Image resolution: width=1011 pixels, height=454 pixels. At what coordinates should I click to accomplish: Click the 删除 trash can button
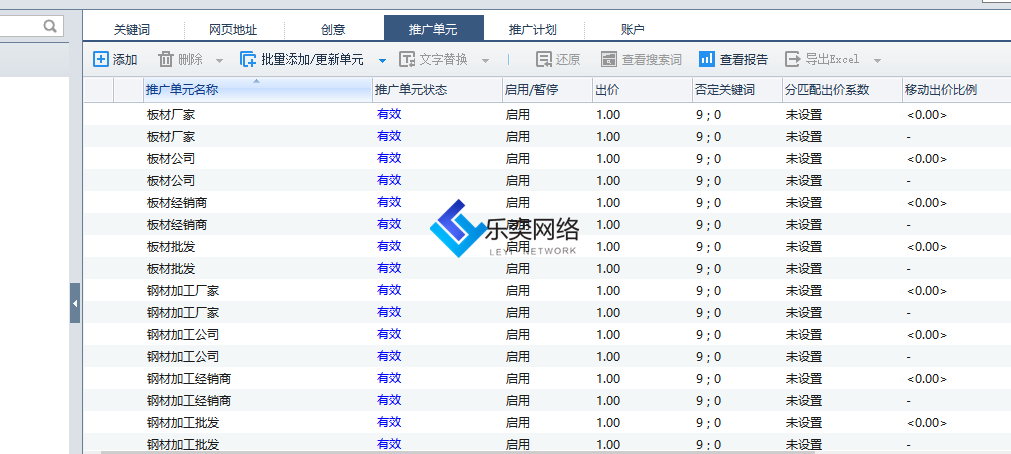(181, 59)
